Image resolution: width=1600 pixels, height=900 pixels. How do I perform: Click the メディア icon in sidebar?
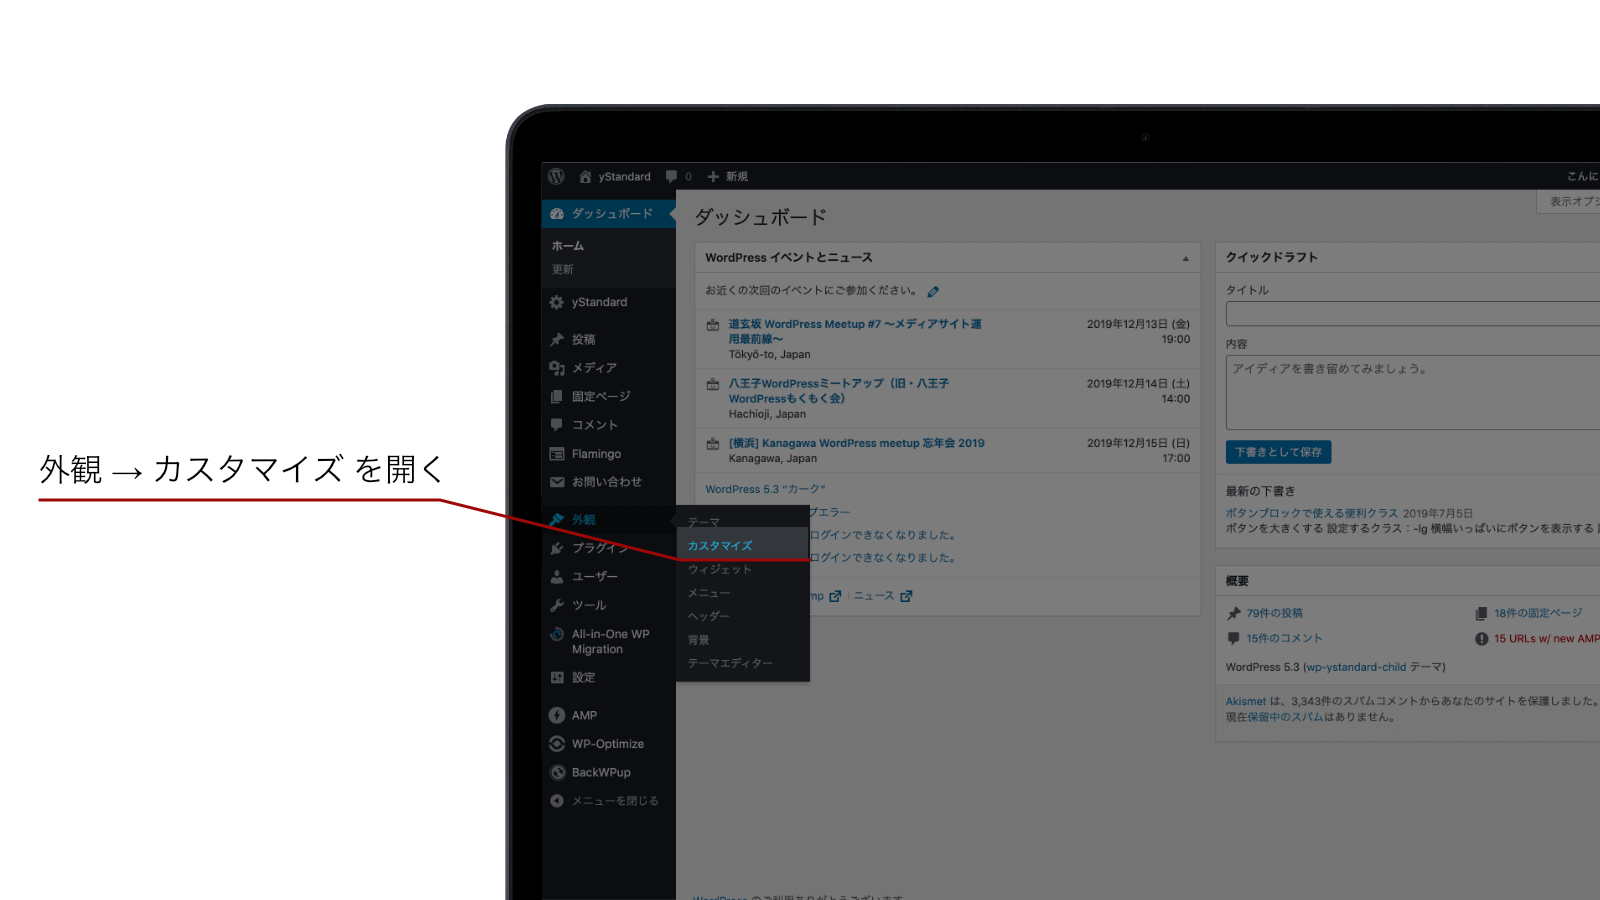point(557,368)
